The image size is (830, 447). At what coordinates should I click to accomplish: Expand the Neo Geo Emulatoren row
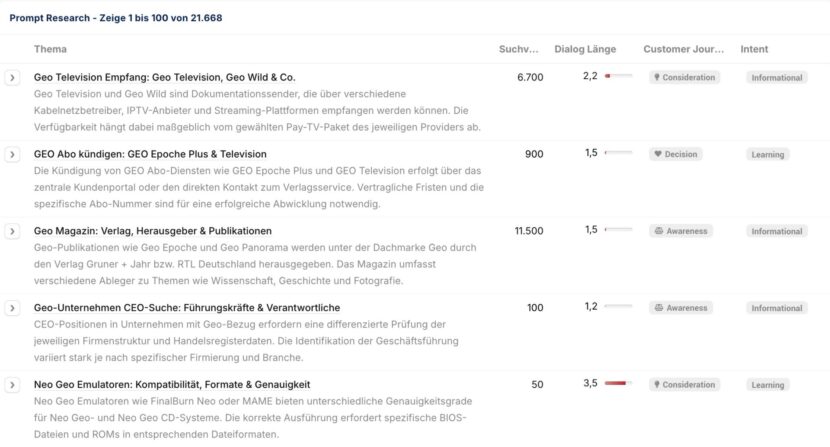point(12,385)
